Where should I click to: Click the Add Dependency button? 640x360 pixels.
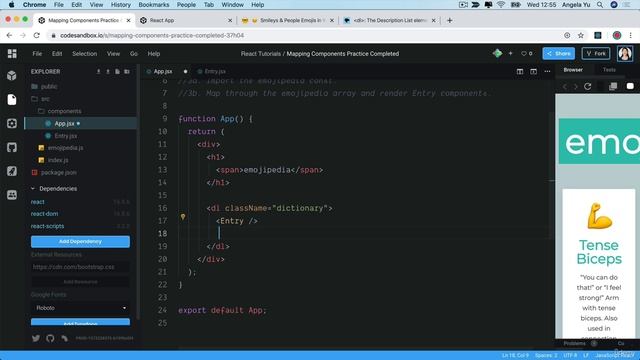tap(80, 241)
